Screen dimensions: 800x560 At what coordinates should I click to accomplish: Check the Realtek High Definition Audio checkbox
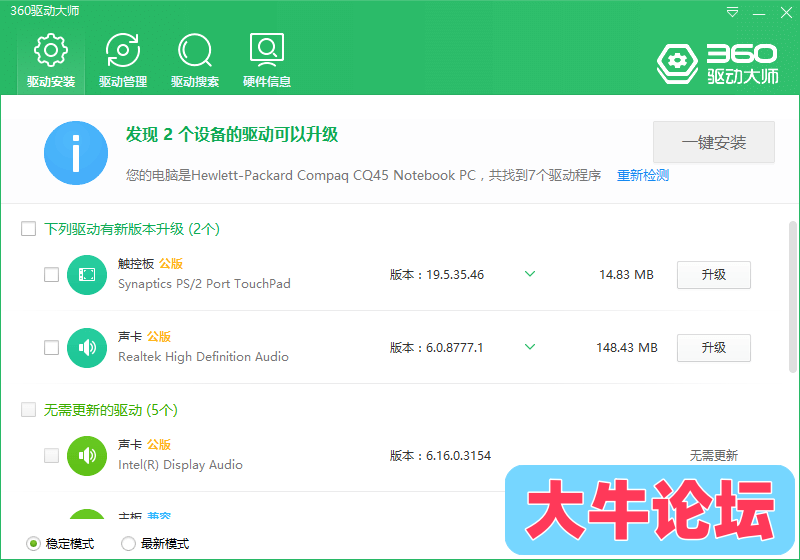(52, 347)
